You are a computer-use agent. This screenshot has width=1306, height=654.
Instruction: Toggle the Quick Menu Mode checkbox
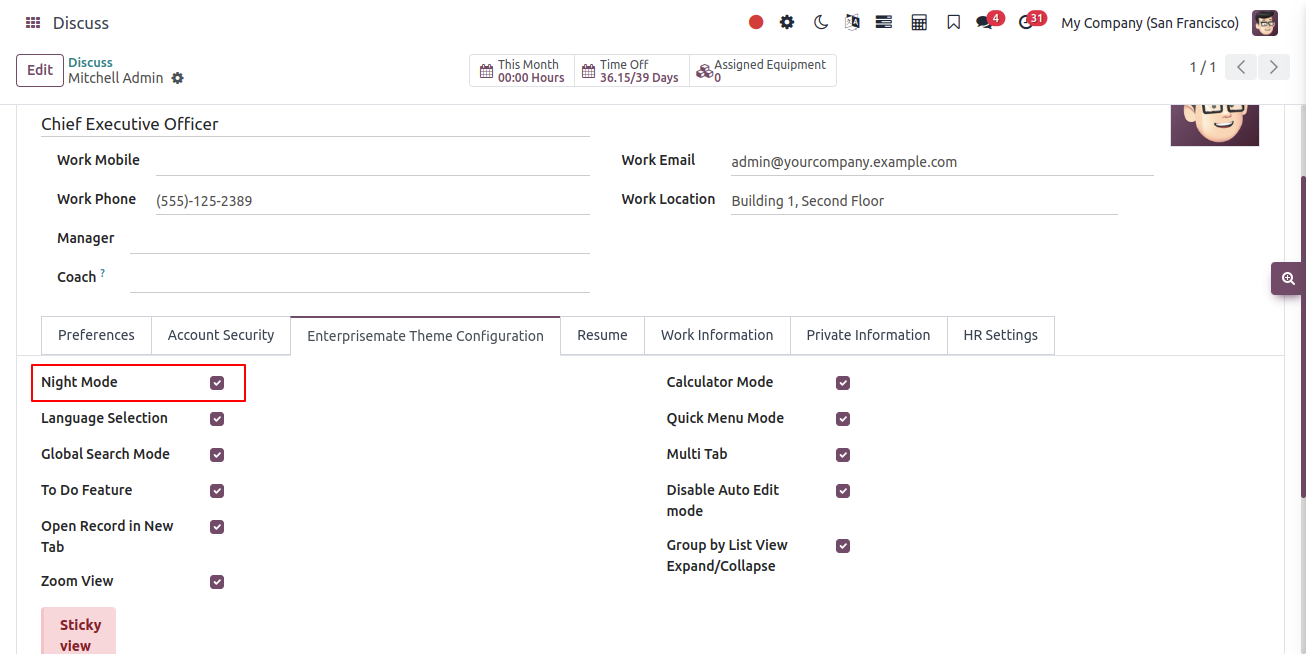pyautogui.click(x=843, y=419)
